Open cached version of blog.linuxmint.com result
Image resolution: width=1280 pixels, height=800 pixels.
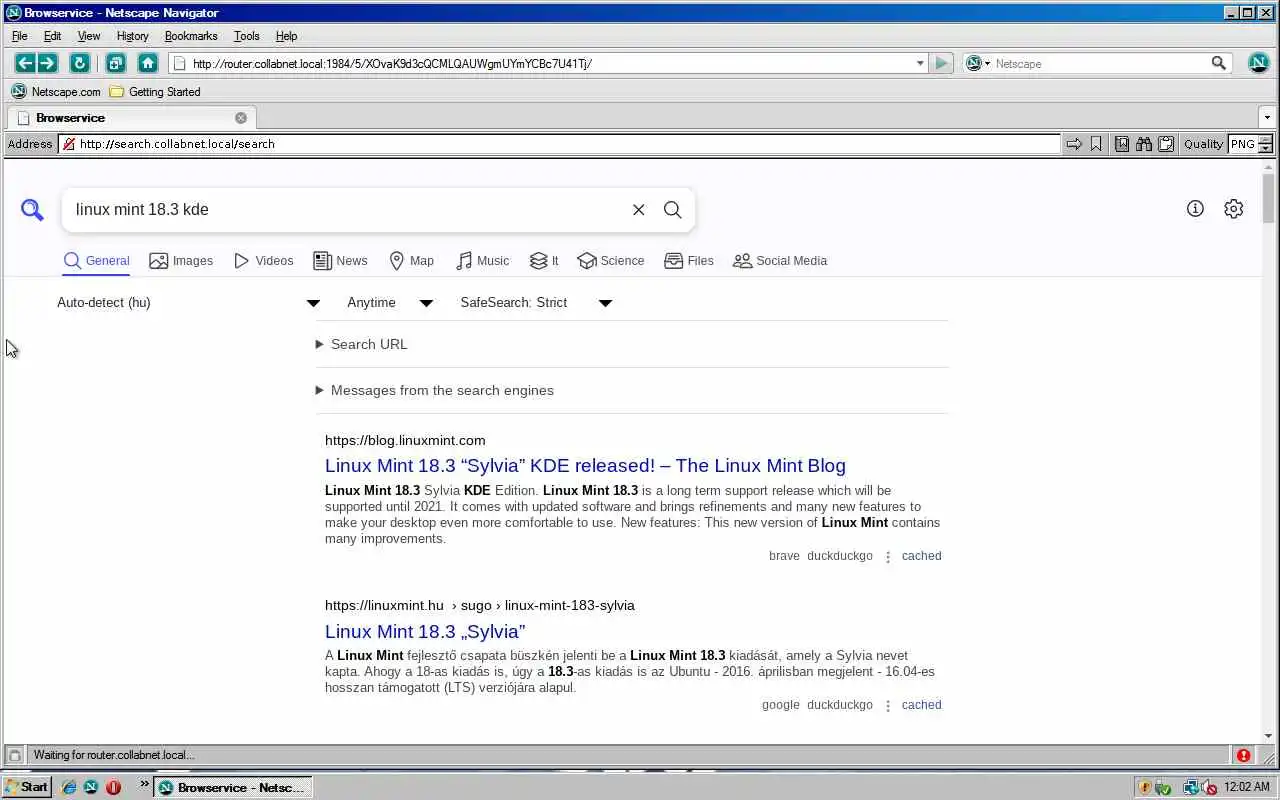pyautogui.click(x=921, y=556)
